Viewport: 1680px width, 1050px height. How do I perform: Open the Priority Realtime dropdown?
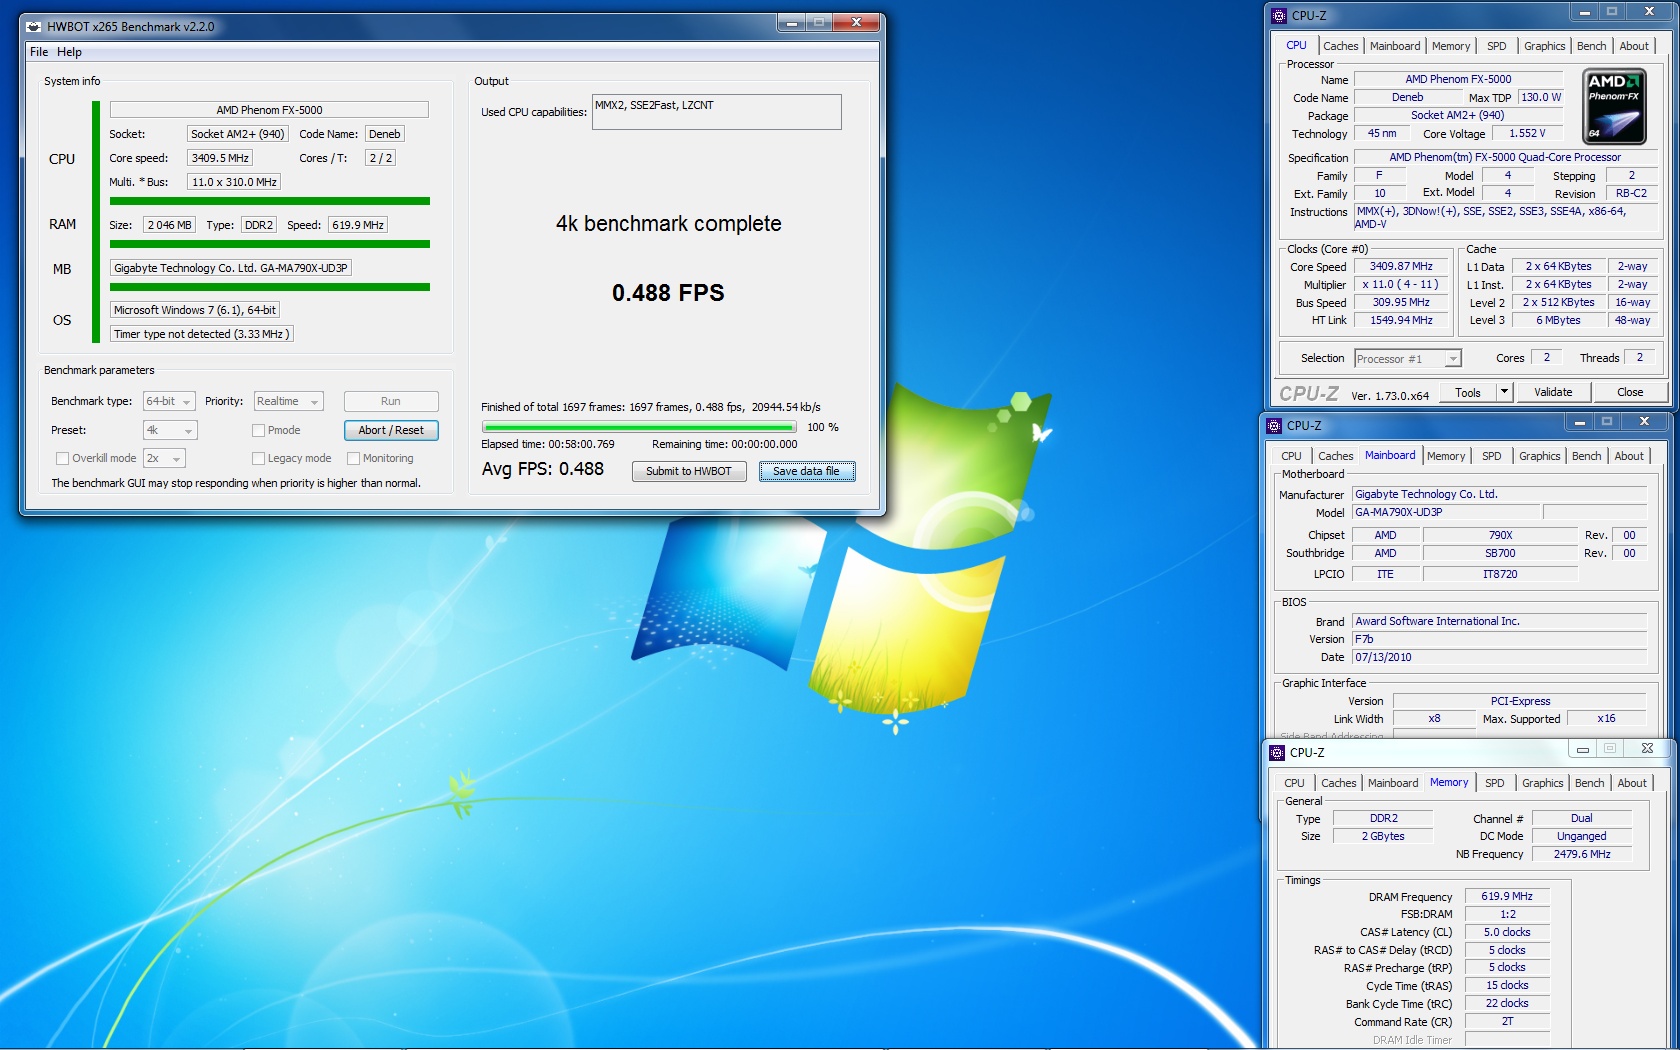(x=288, y=401)
